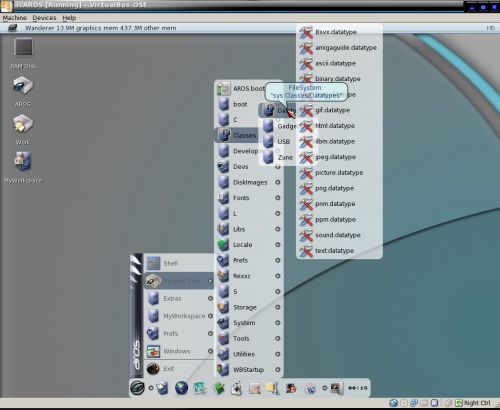Open the Gadgets classes folder
500x410 pixels.
[278, 126]
